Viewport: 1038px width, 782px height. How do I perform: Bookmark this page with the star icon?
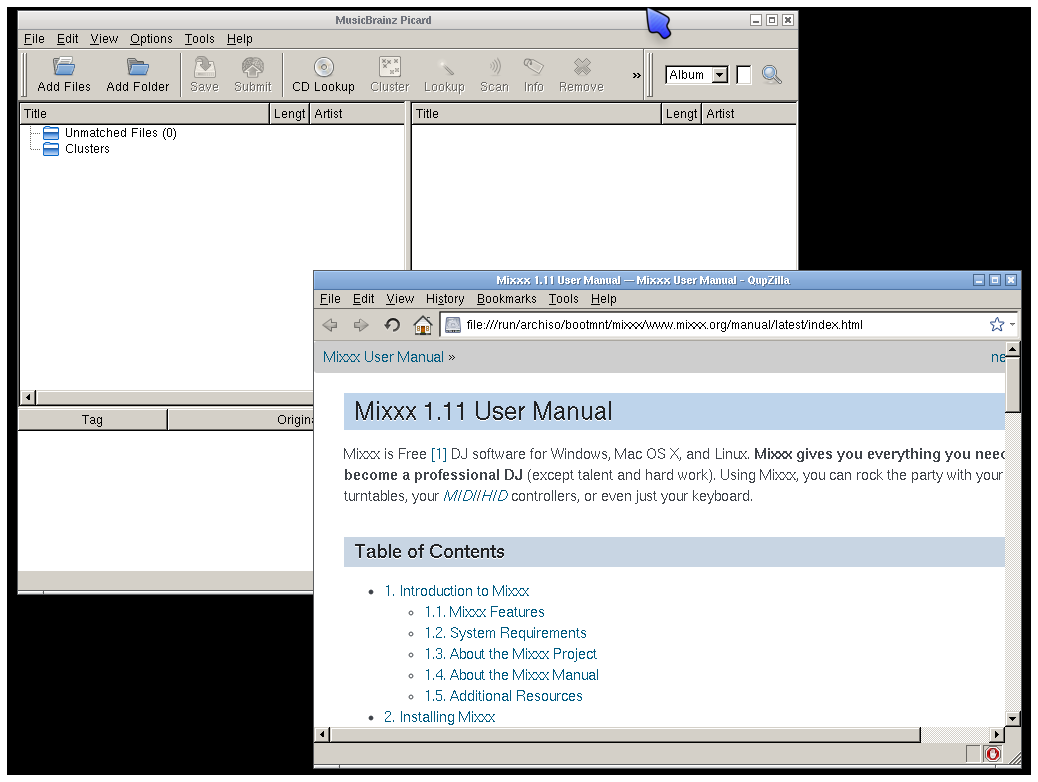pyautogui.click(x=996, y=324)
